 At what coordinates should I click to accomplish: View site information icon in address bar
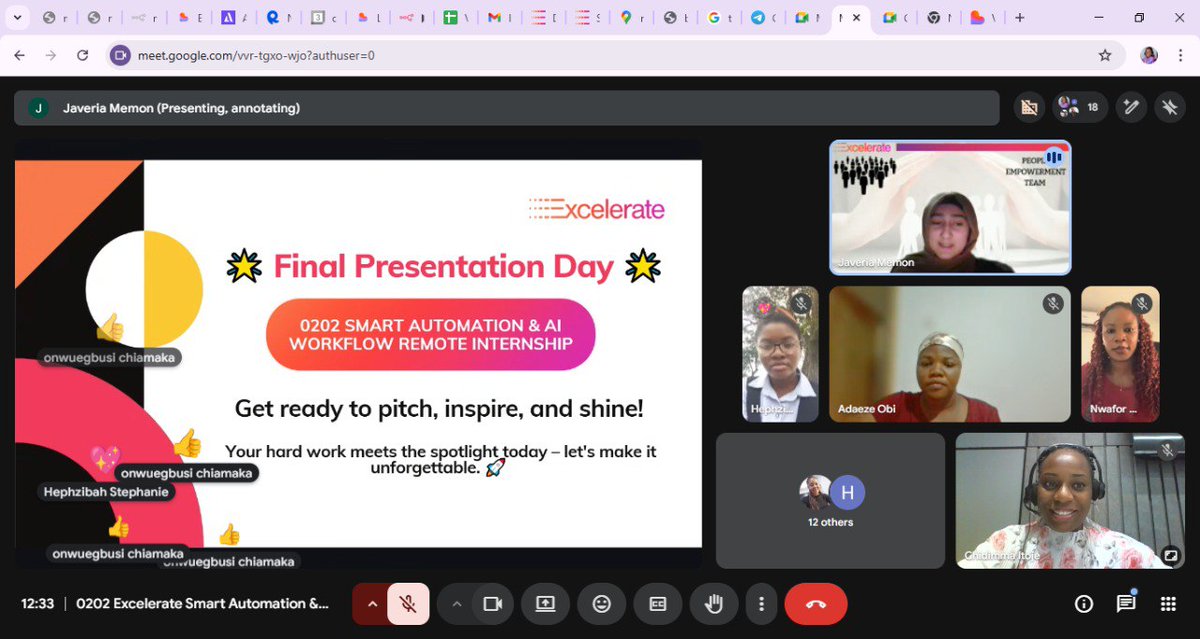point(120,56)
